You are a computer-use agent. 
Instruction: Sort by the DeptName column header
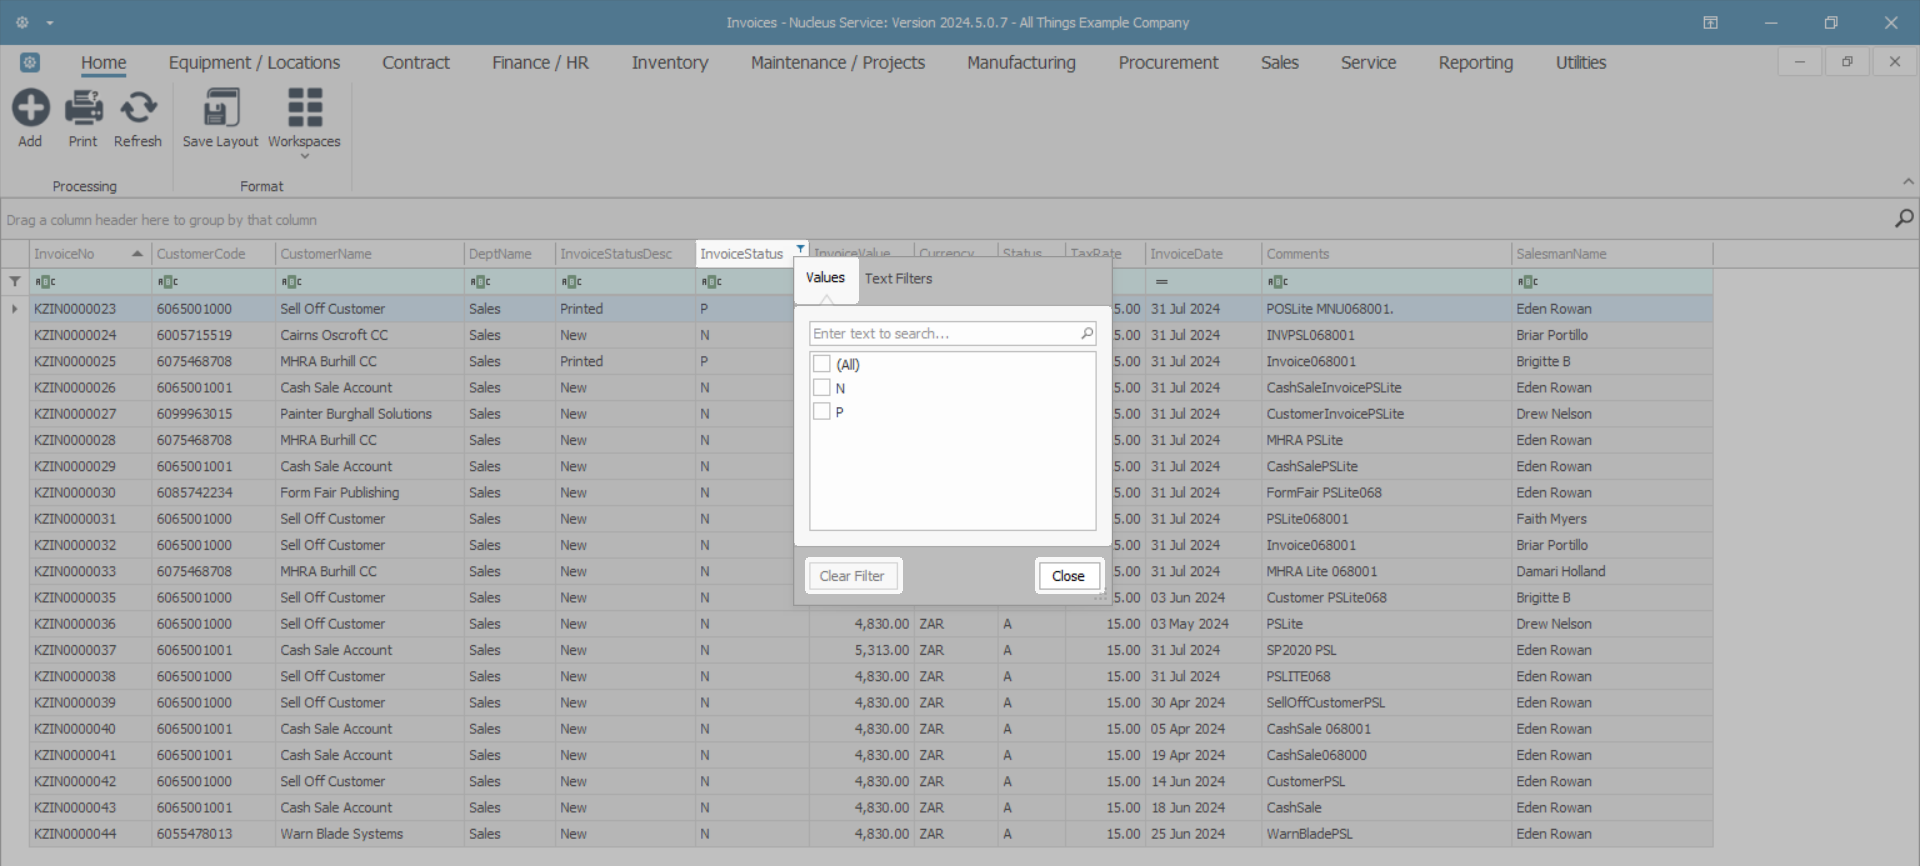[509, 254]
